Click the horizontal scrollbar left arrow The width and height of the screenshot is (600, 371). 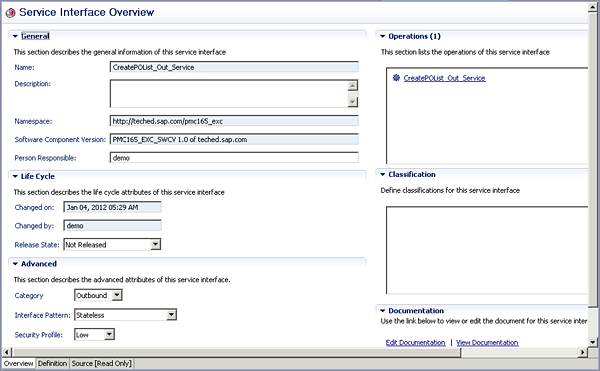pos(7,352)
